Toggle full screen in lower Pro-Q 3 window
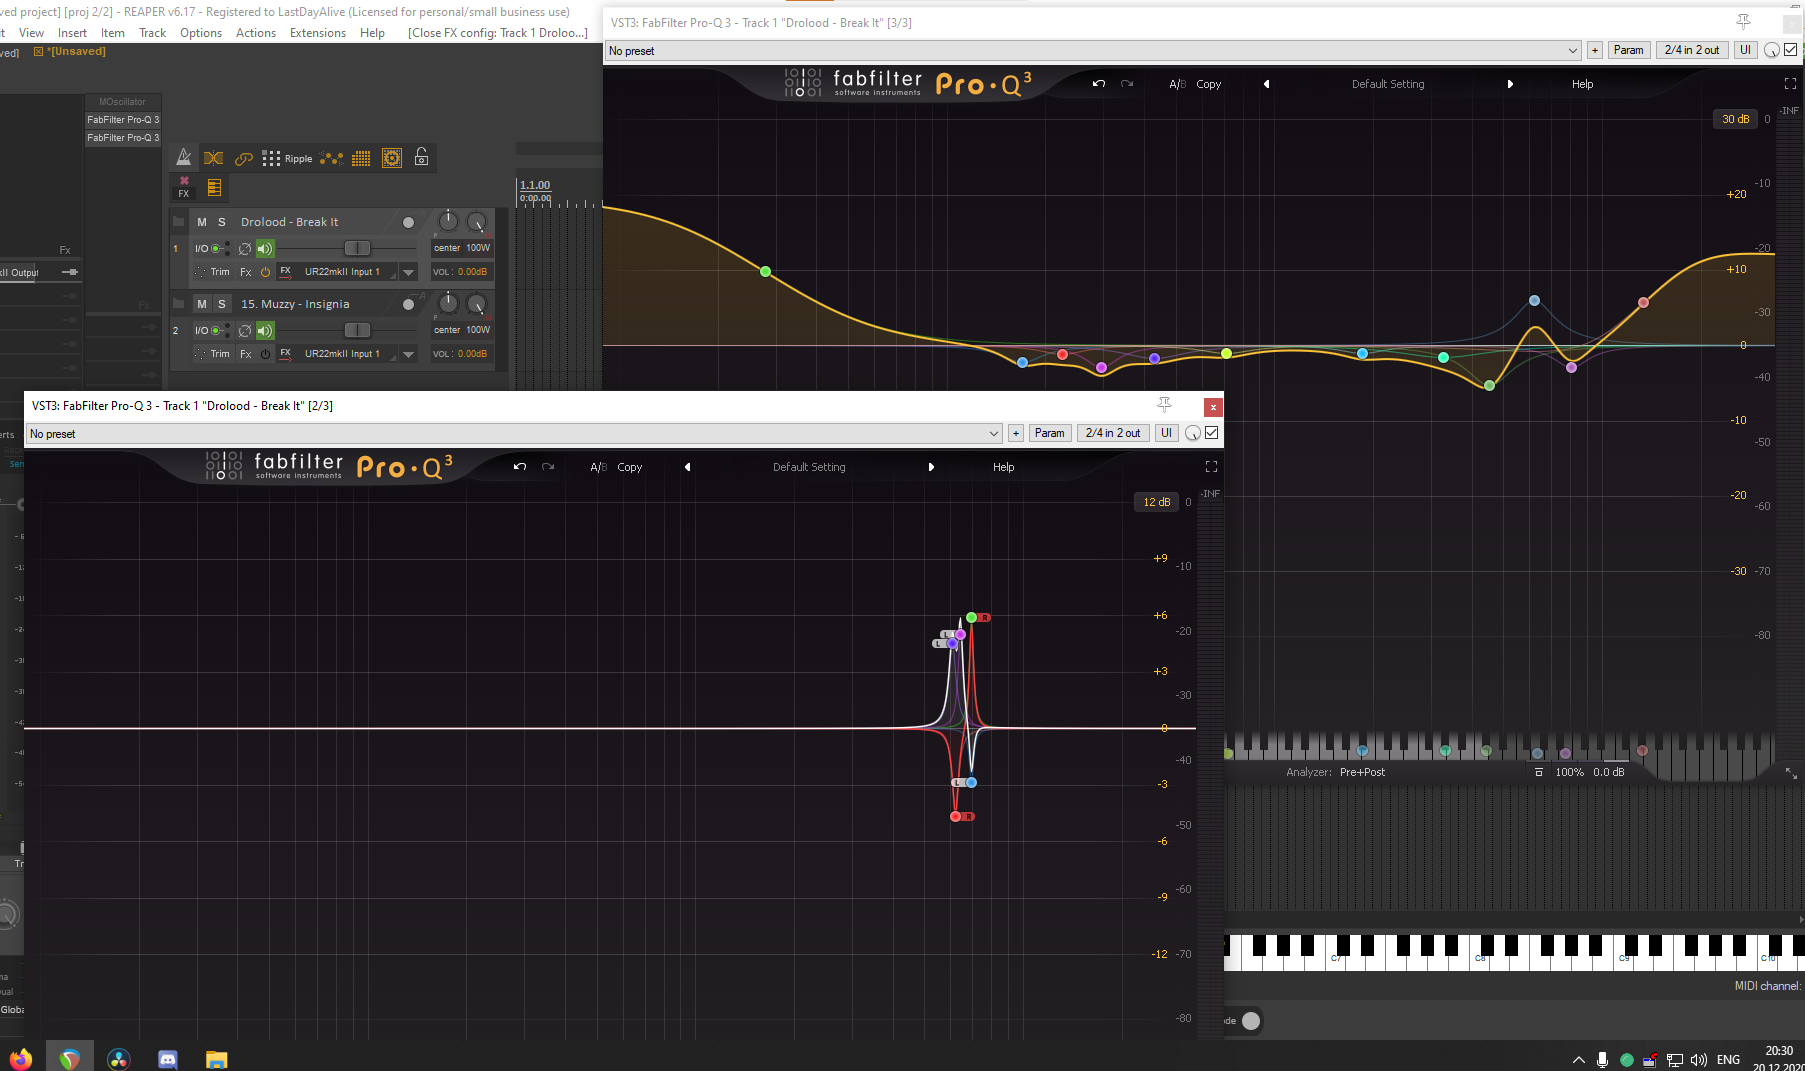Viewport: 1805px width, 1071px height. click(x=1211, y=467)
